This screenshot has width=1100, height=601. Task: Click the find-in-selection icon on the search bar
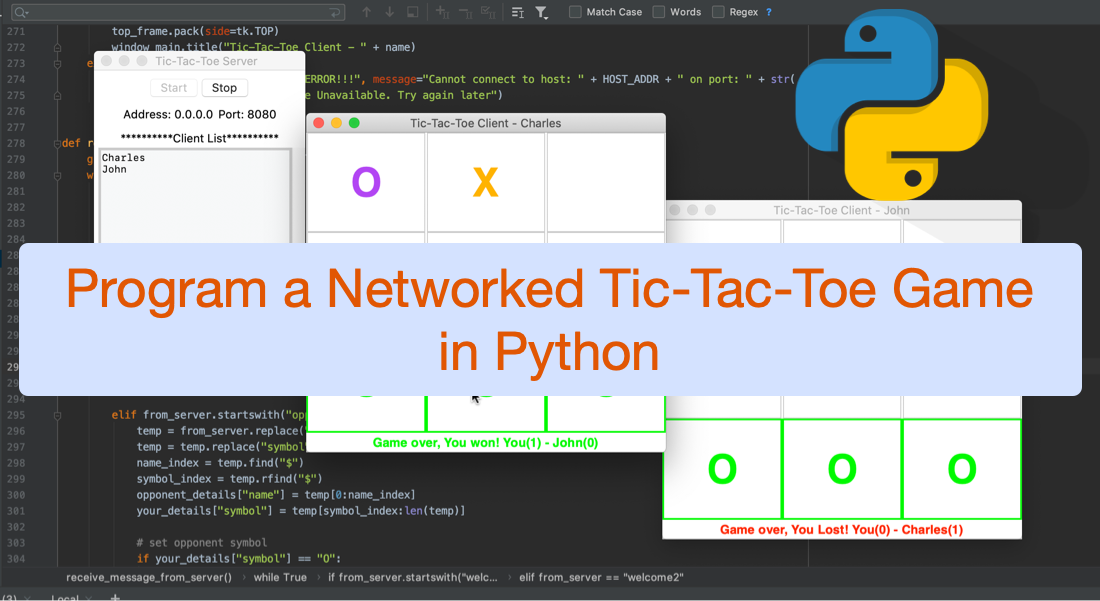click(412, 11)
